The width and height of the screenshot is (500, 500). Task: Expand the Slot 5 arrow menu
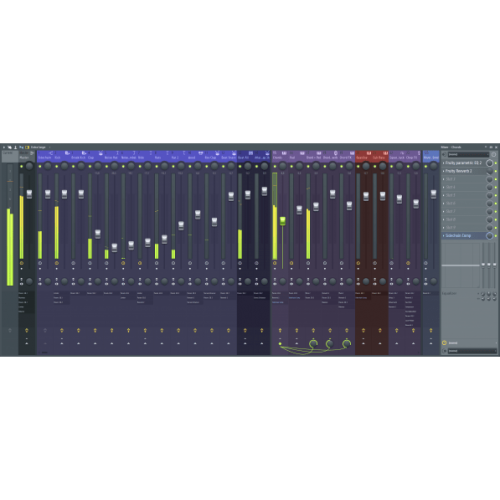tap(443, 195)
